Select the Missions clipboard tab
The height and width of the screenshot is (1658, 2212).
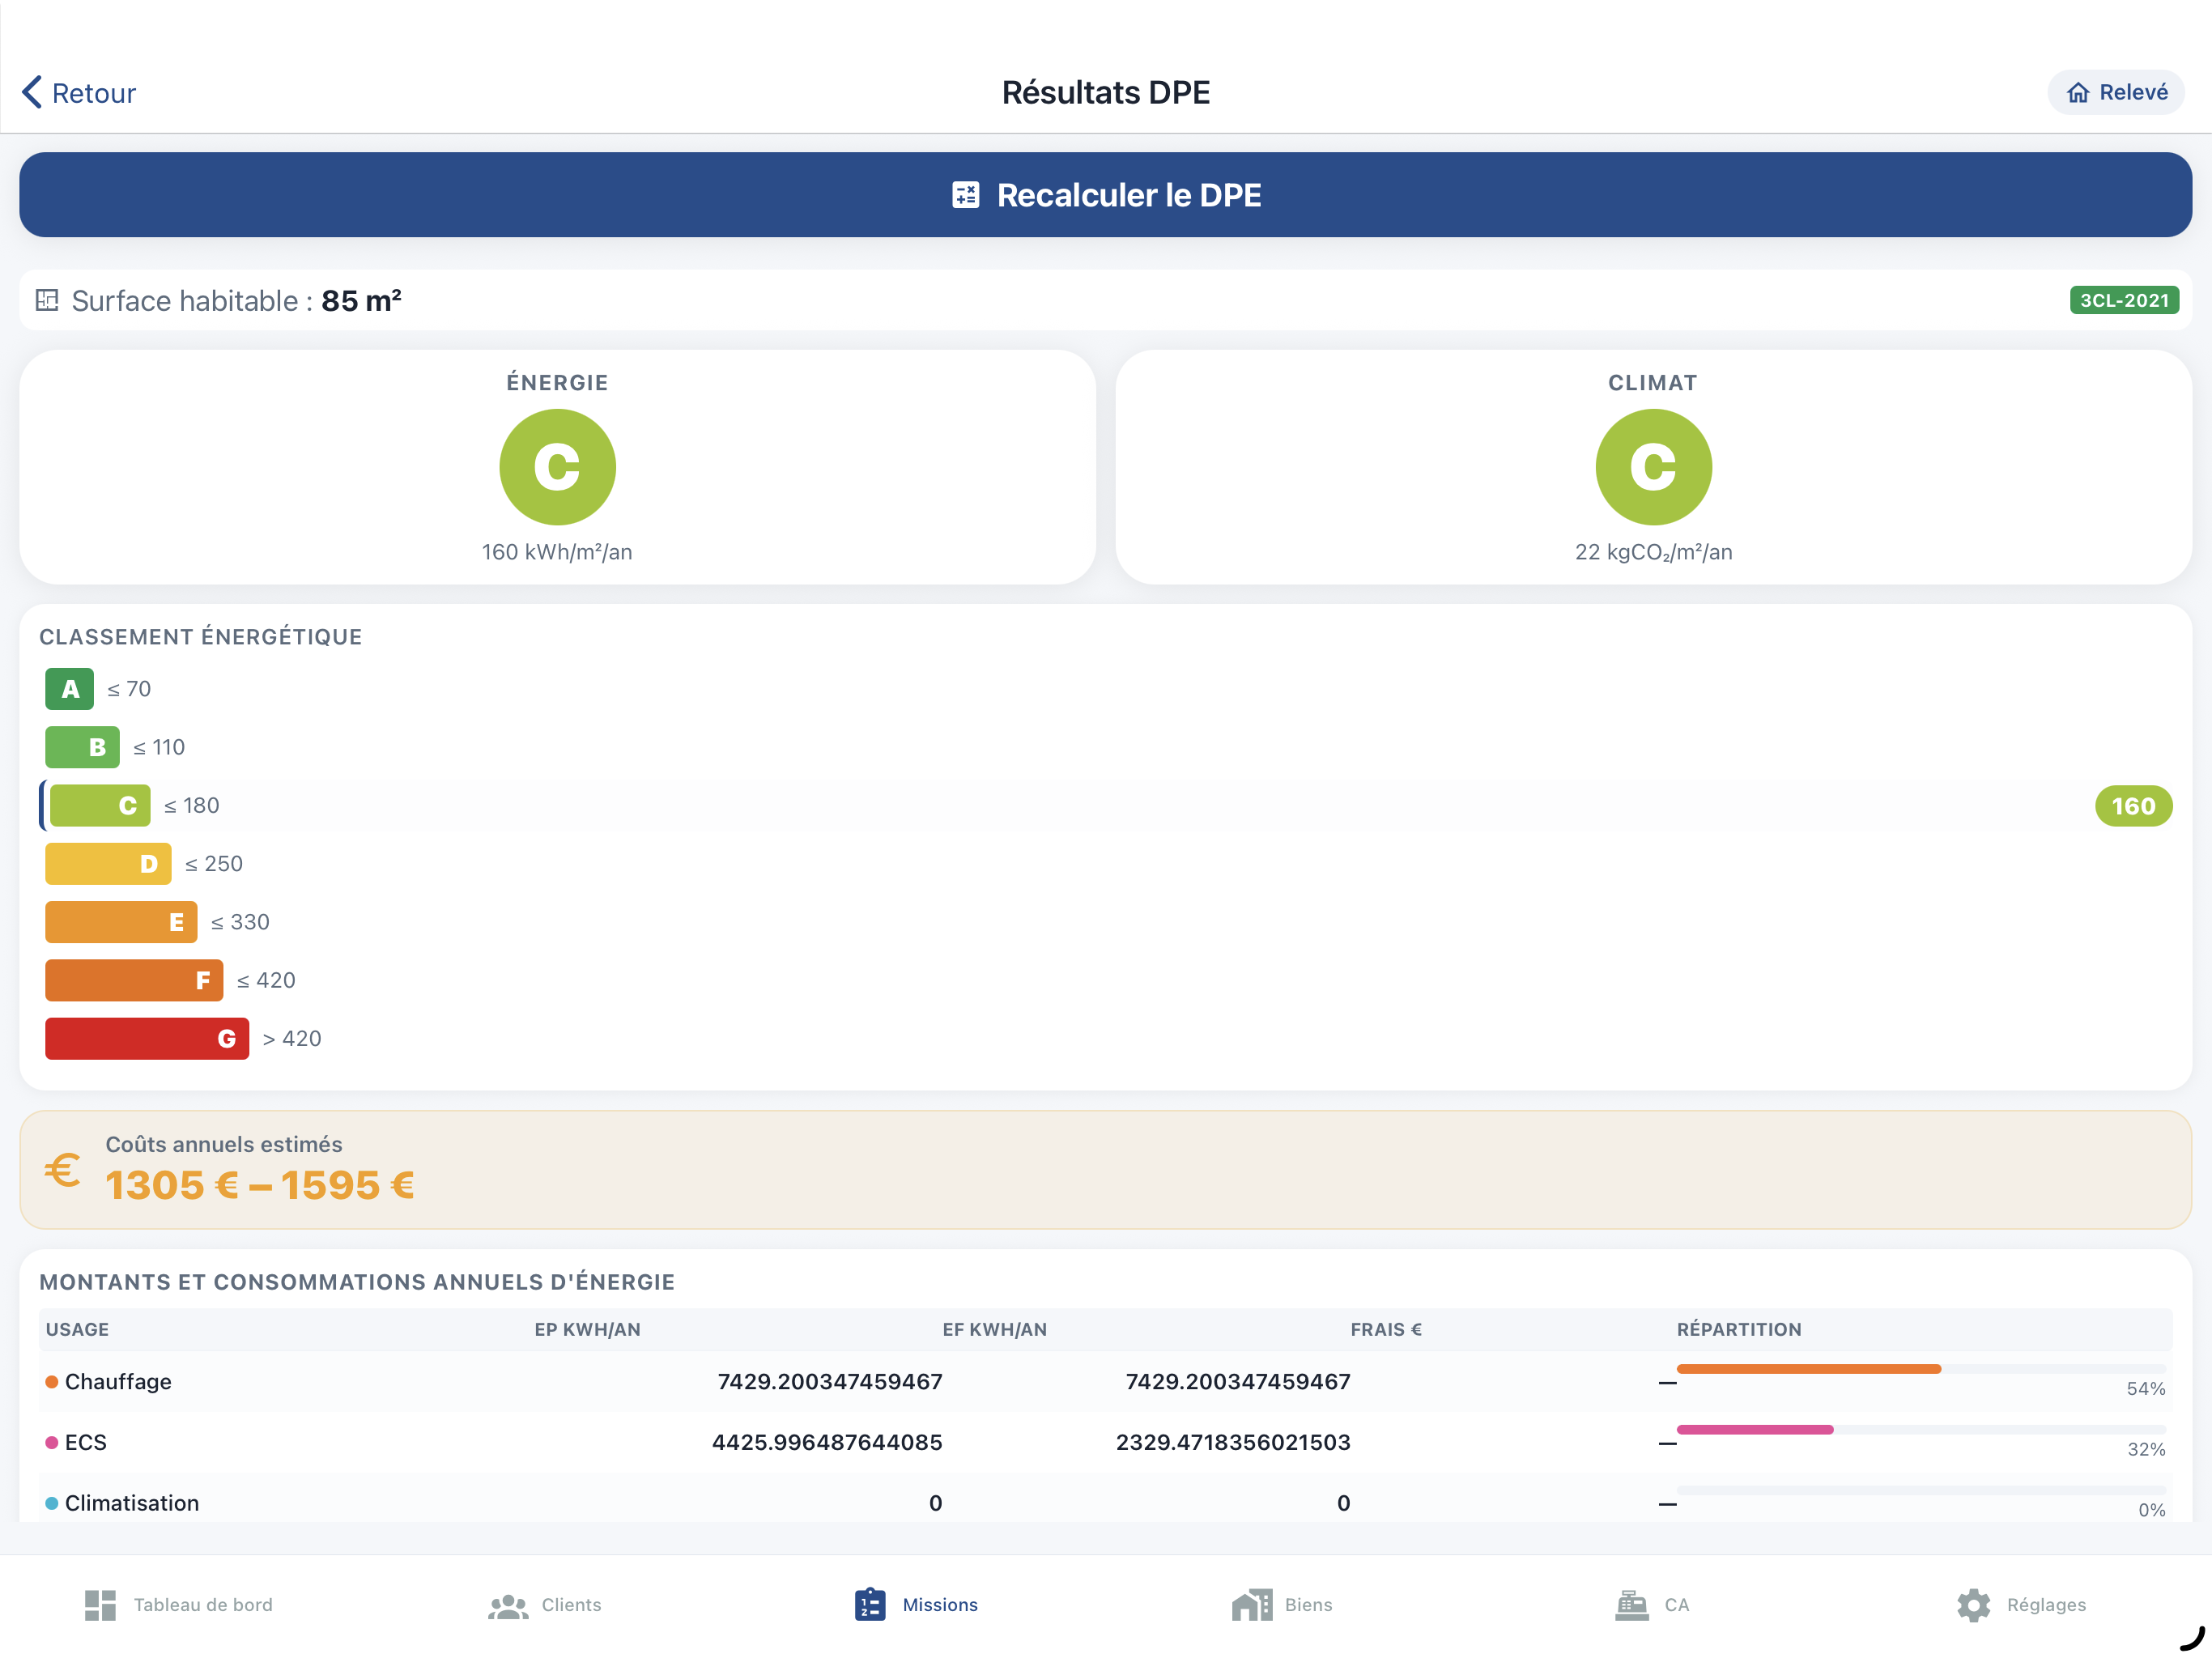[915, 1604]
